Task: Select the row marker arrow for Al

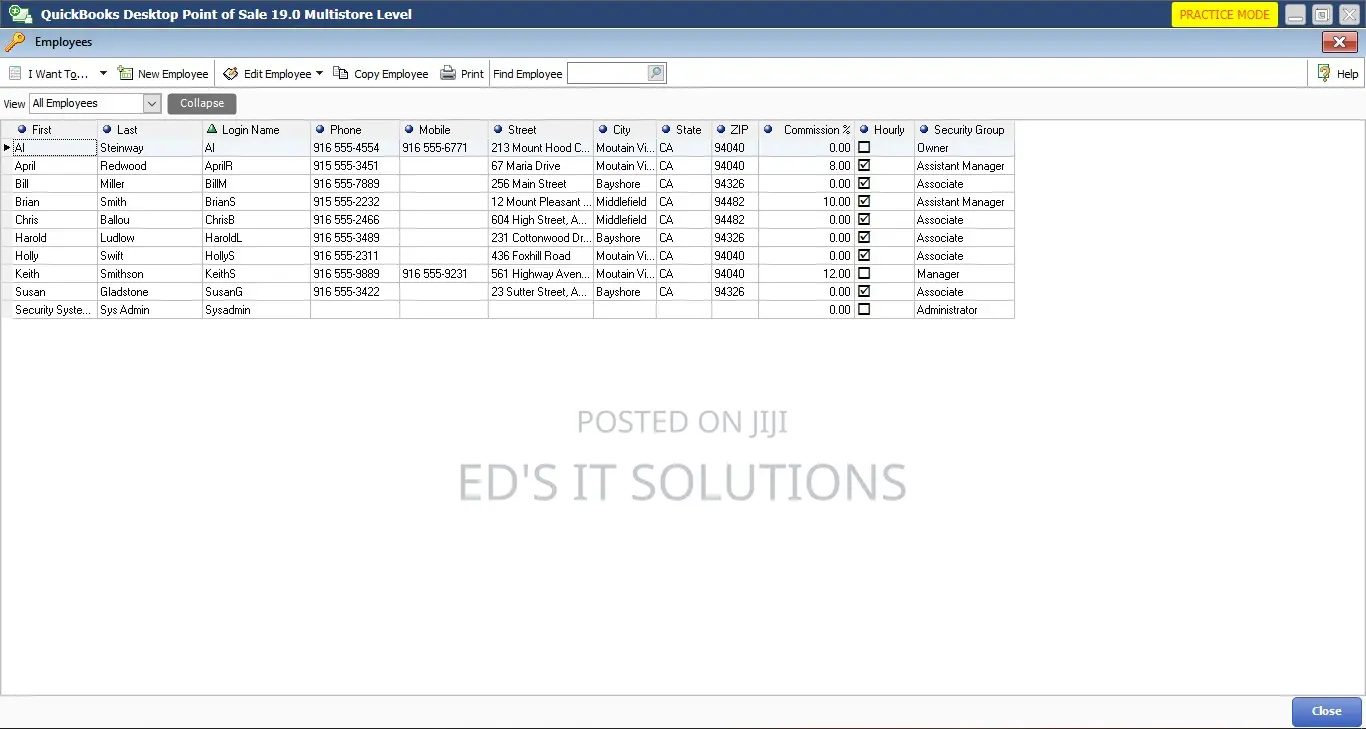Action: (7, 147)
